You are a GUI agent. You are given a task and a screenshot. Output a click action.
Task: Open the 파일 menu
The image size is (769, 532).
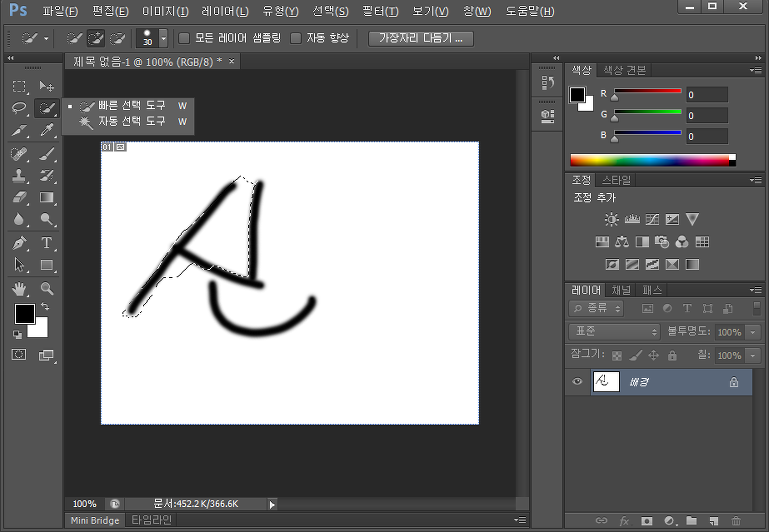pyautogui.click(x=60, y=11)
